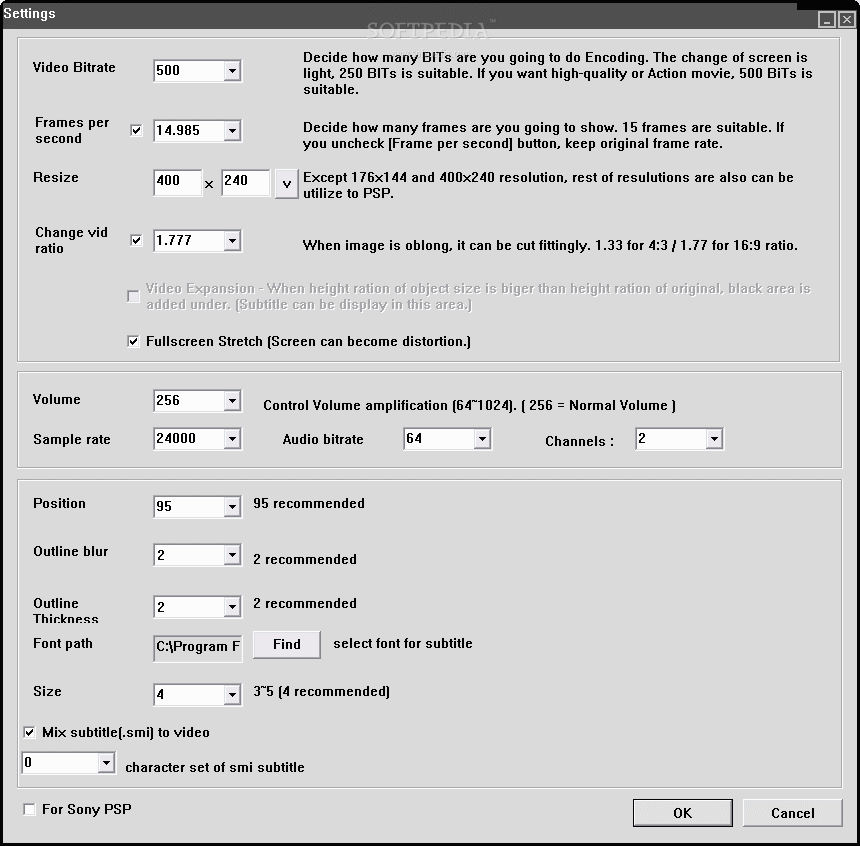Click the "Video Bitrate" label
The width and height of the screenshot is (860, 846).
(x=74, y=67)
